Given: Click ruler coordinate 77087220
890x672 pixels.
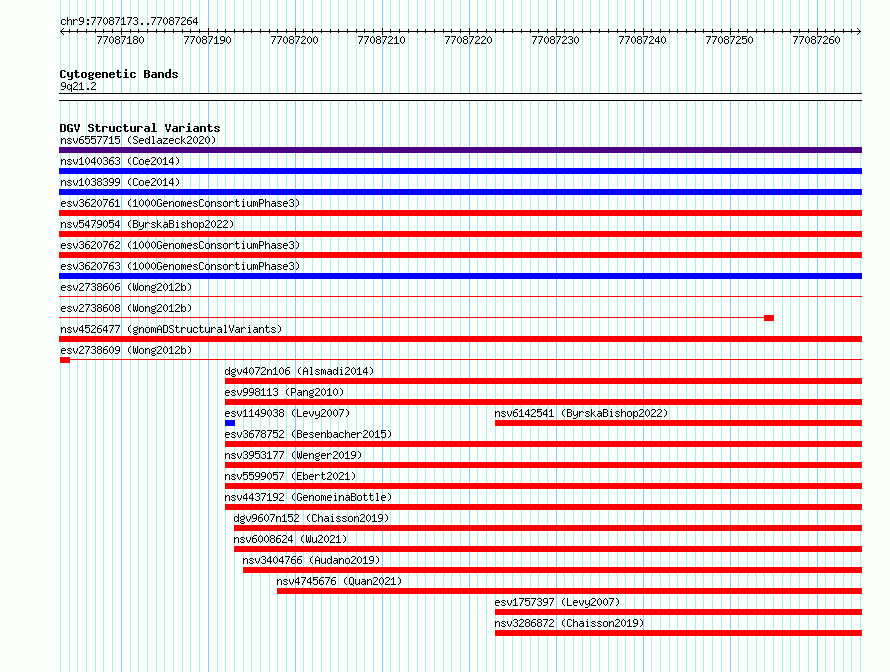Looking at the screenshot, I should click(468, 40).
